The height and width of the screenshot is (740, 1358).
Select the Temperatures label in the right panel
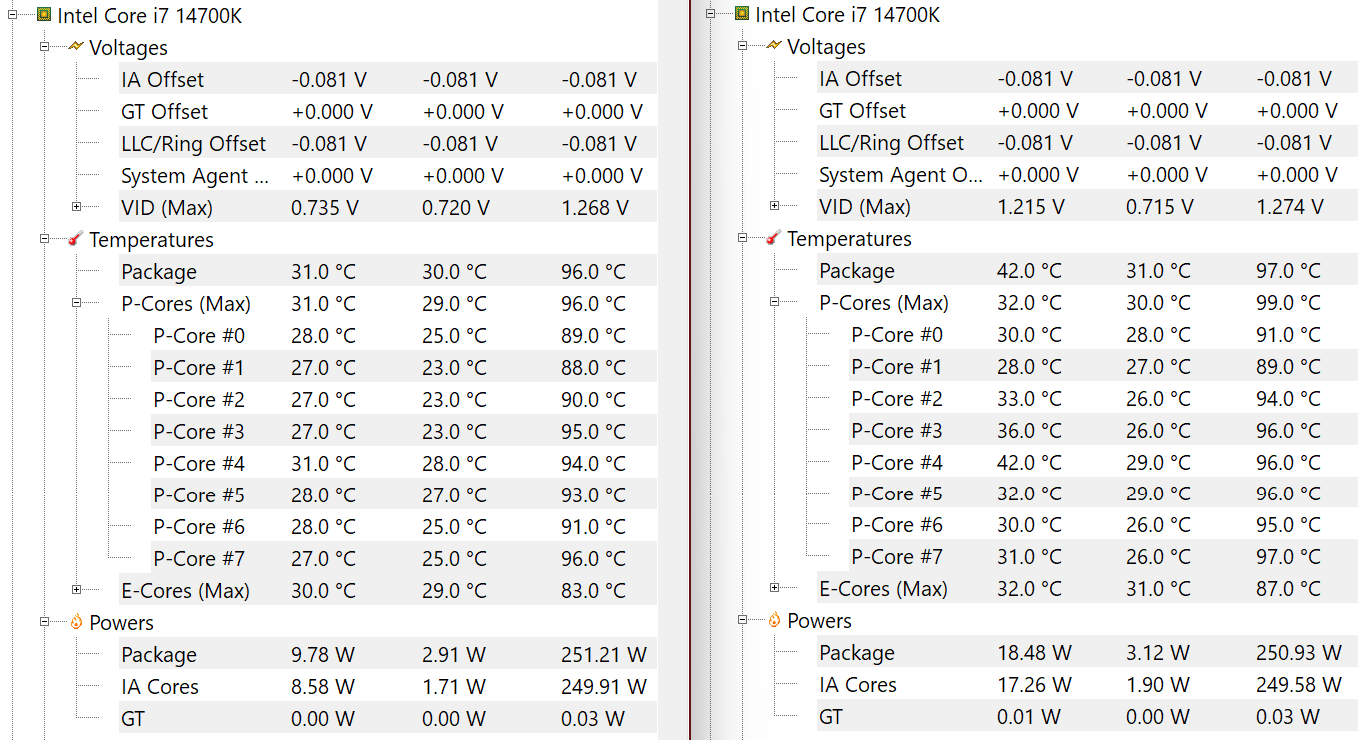849,239
